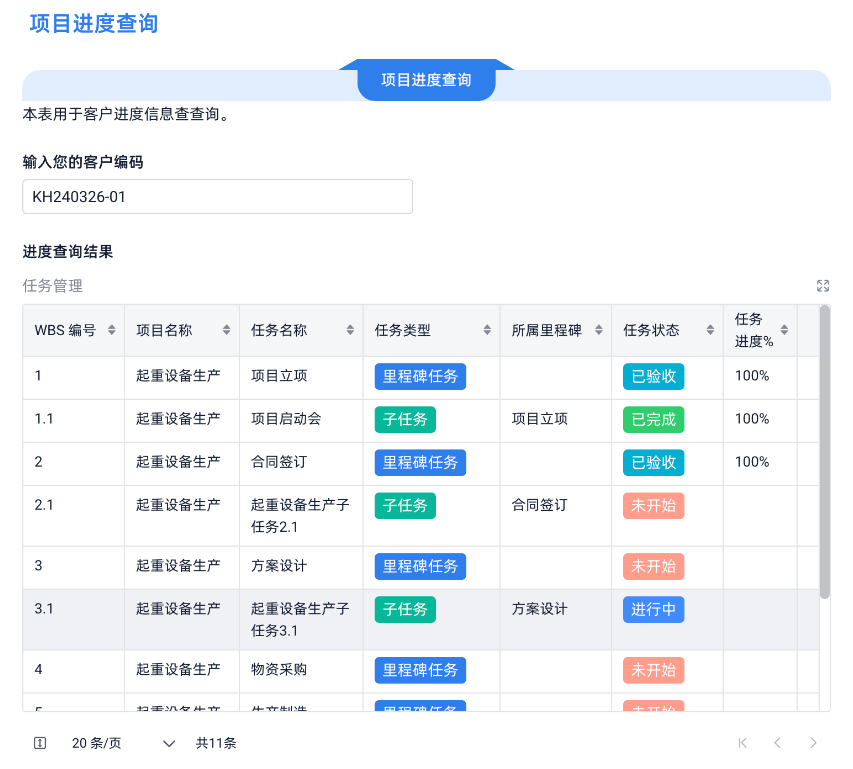Toggle sorting on the 任务类型 column
The image size is (853, 769).
[489, 329]
